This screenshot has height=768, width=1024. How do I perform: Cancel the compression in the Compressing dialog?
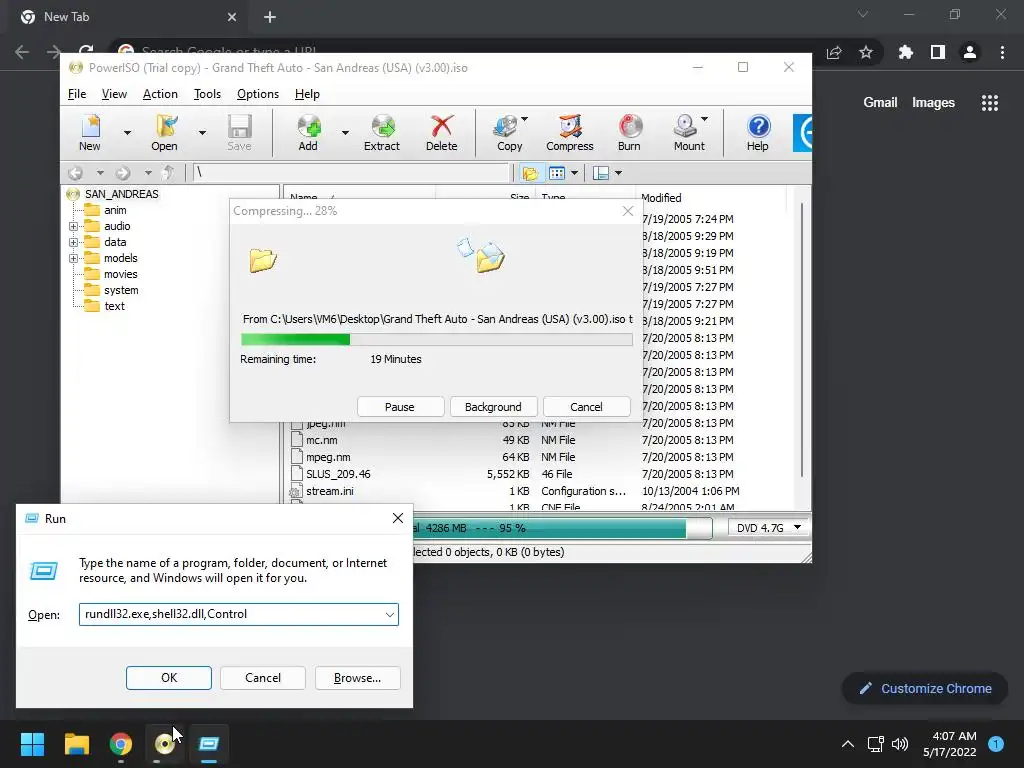click(x=586, y=407)
